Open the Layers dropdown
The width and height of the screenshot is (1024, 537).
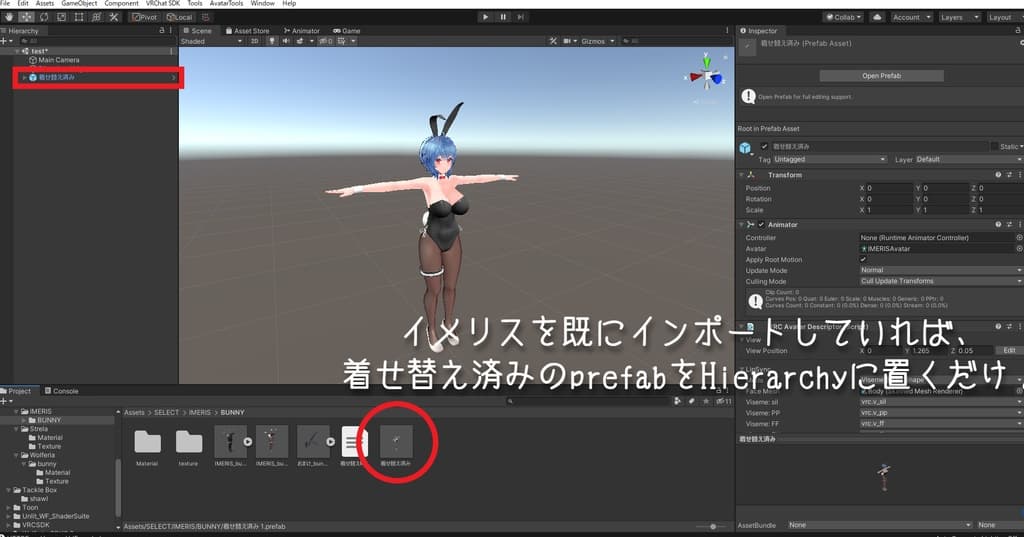959,17
